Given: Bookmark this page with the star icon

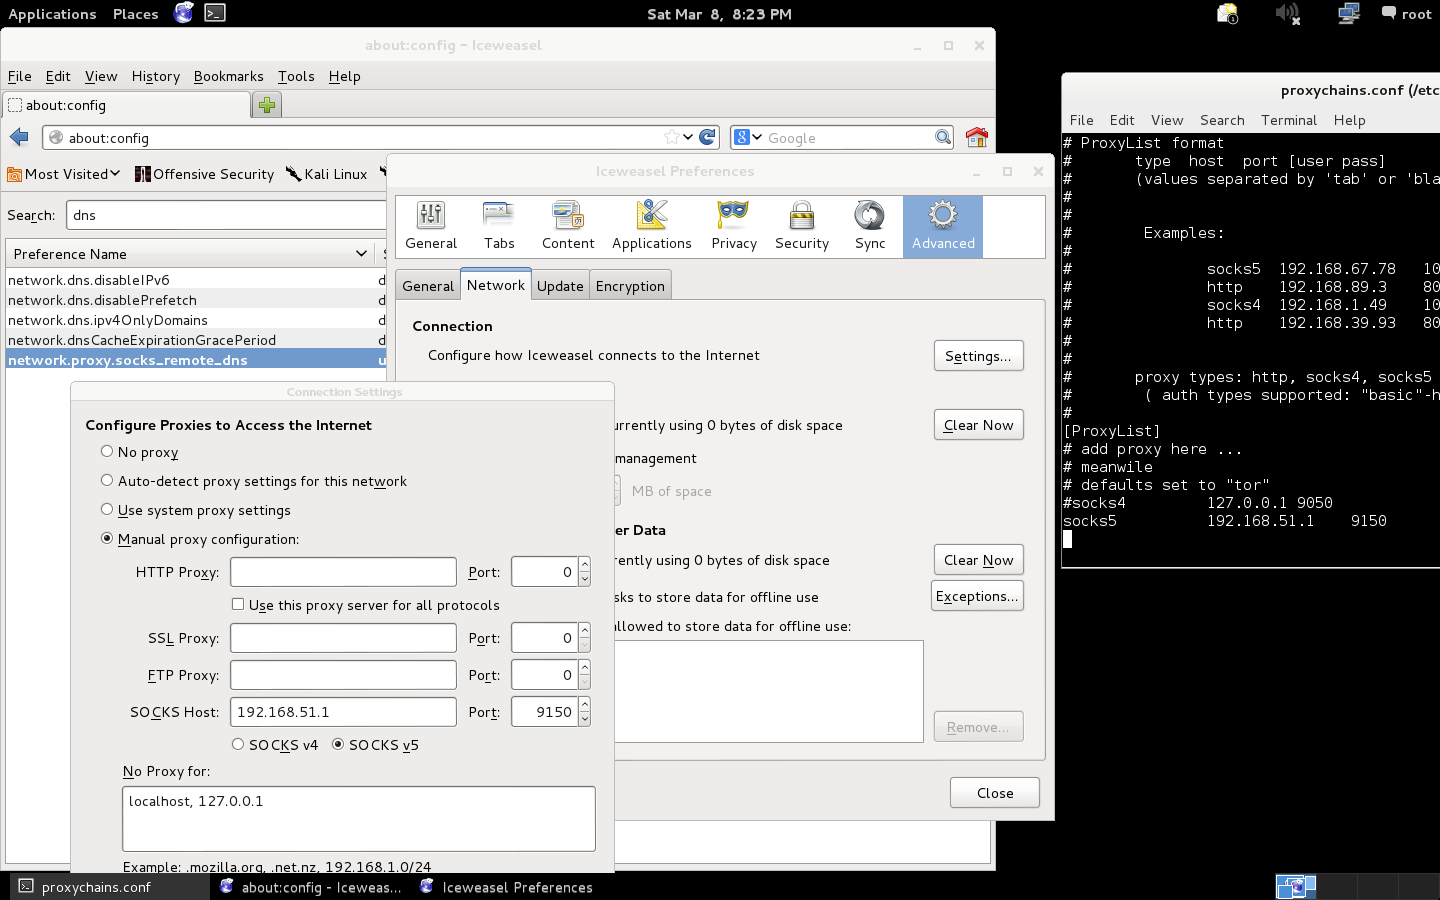Looking at the screenshot, I should (x=672, y=137).
